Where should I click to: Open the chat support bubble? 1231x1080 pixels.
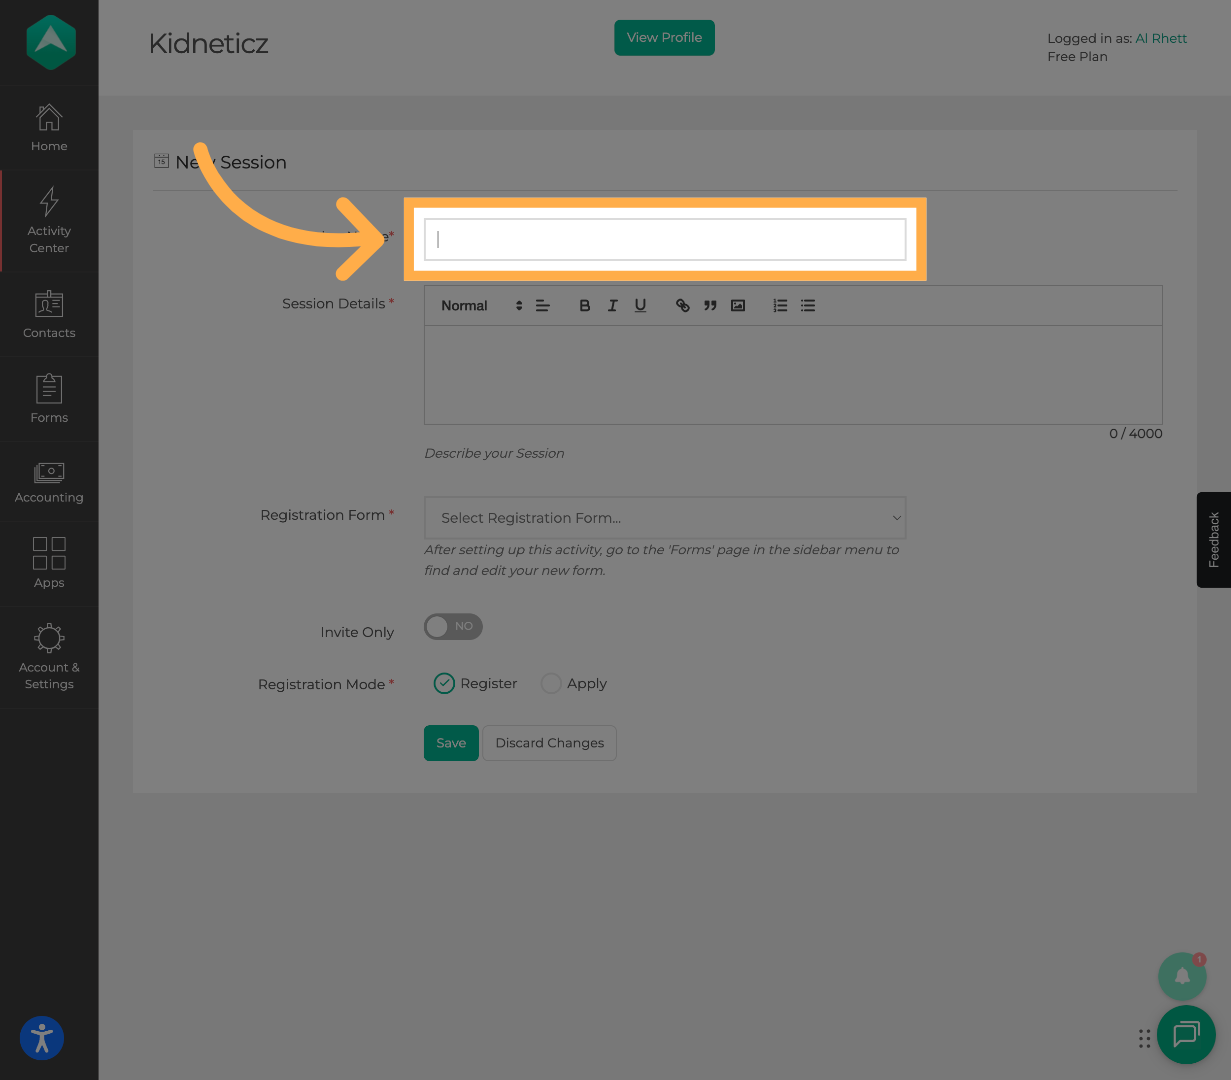1186,1035
